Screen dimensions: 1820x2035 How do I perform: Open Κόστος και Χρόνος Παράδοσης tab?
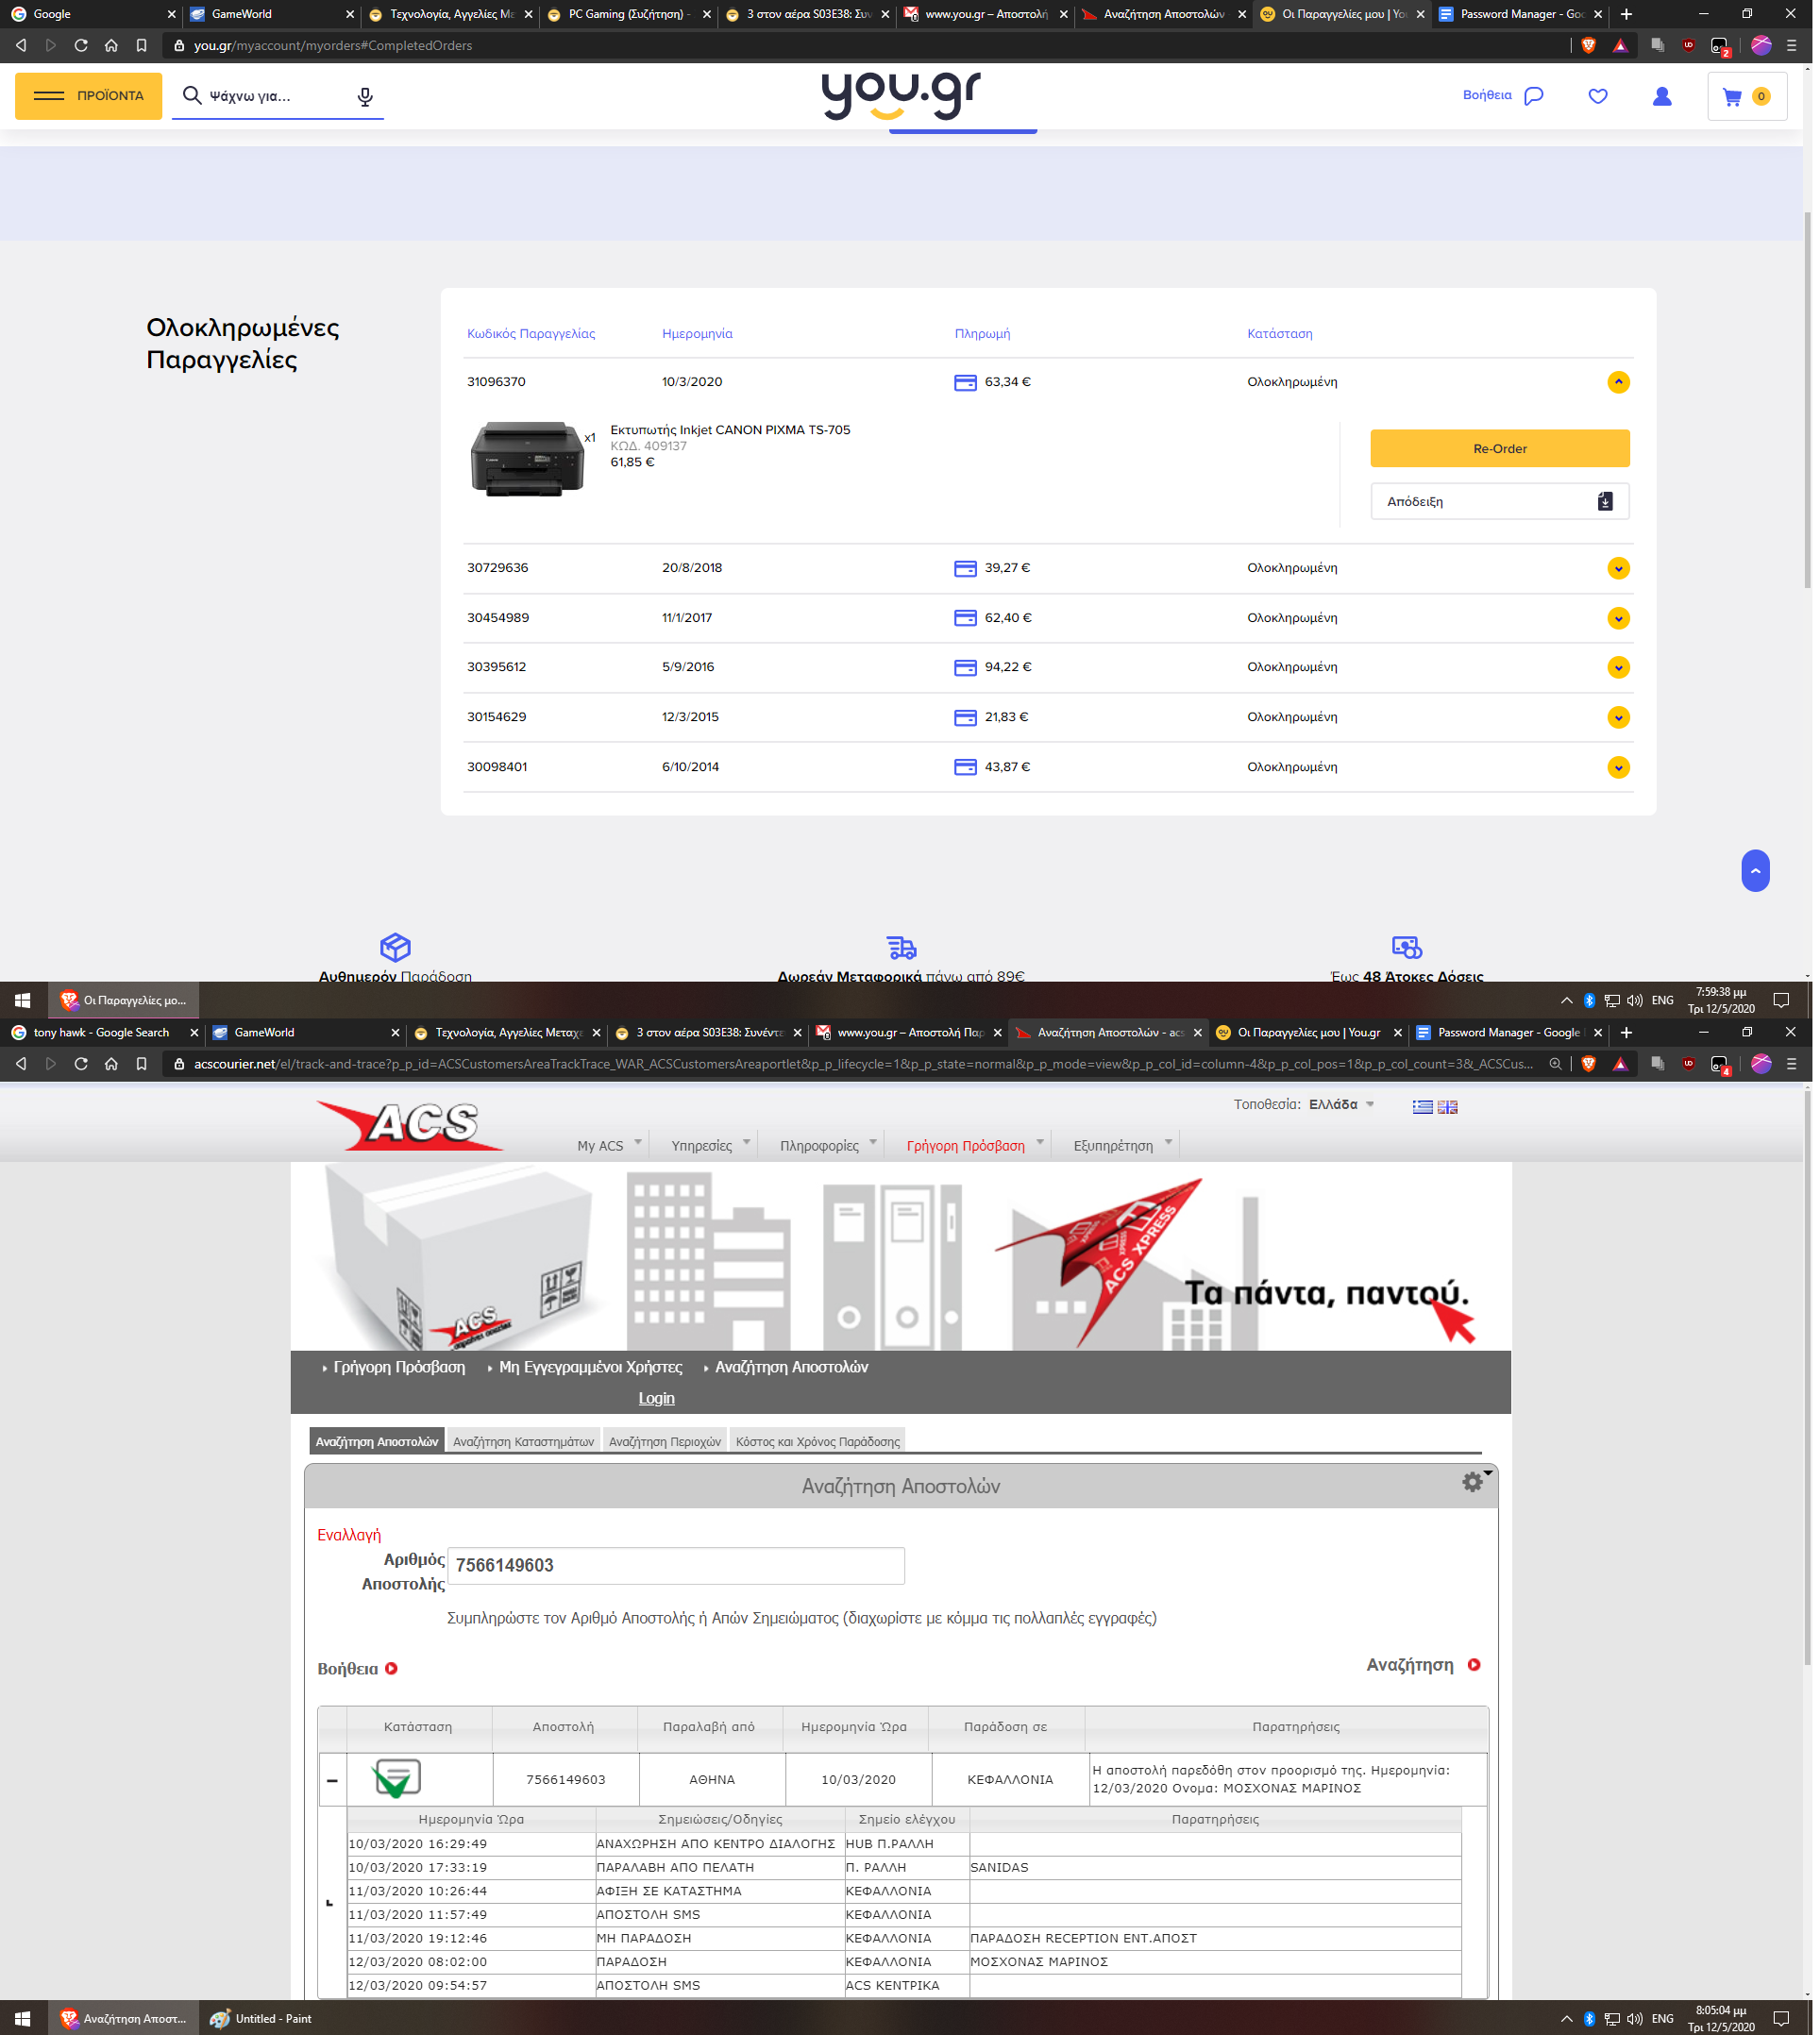817,1441
